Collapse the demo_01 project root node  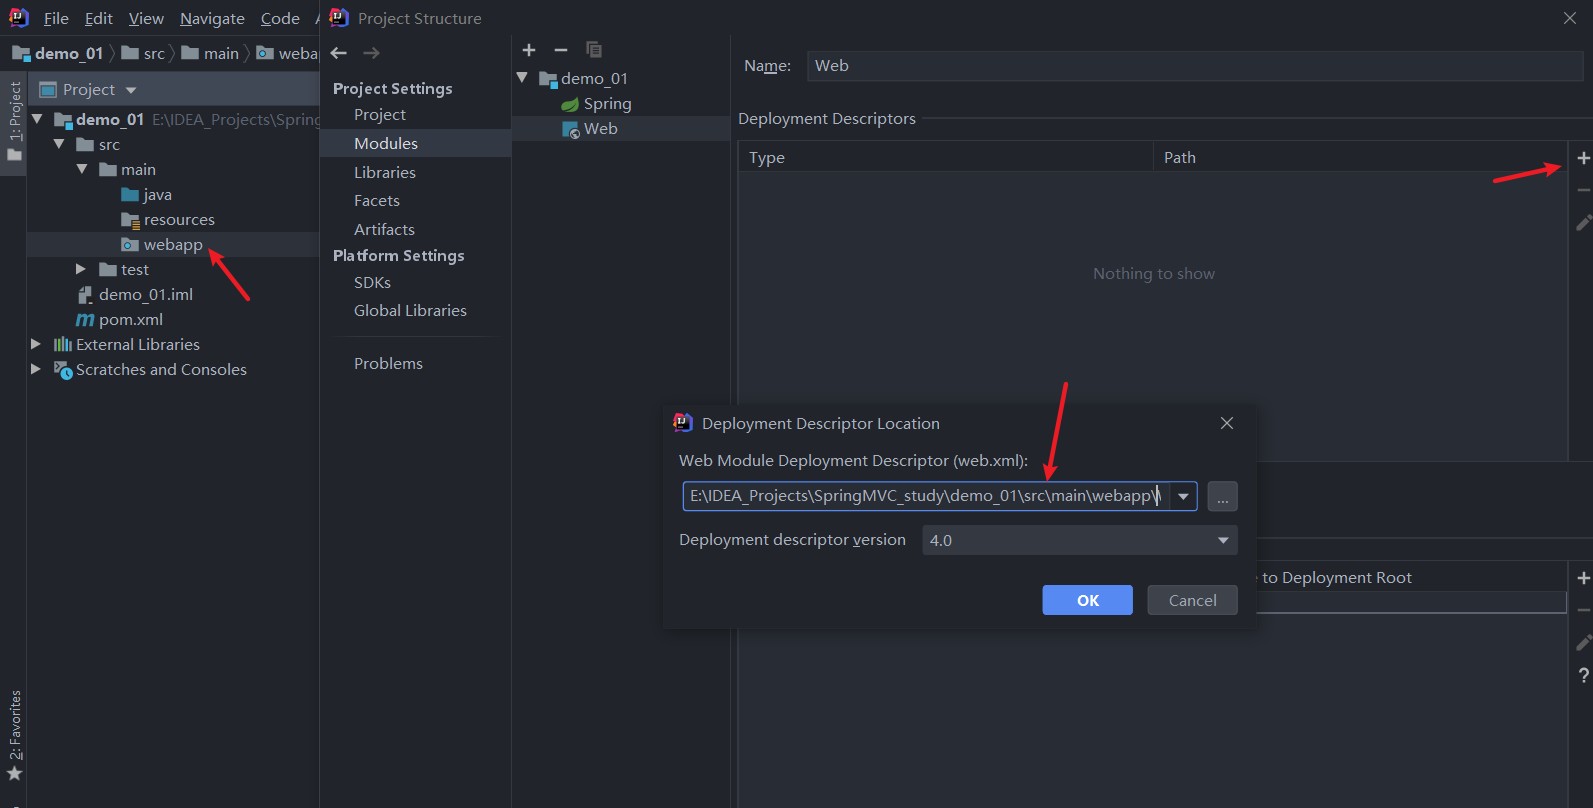pyautogui.click(x=37, y=119)
